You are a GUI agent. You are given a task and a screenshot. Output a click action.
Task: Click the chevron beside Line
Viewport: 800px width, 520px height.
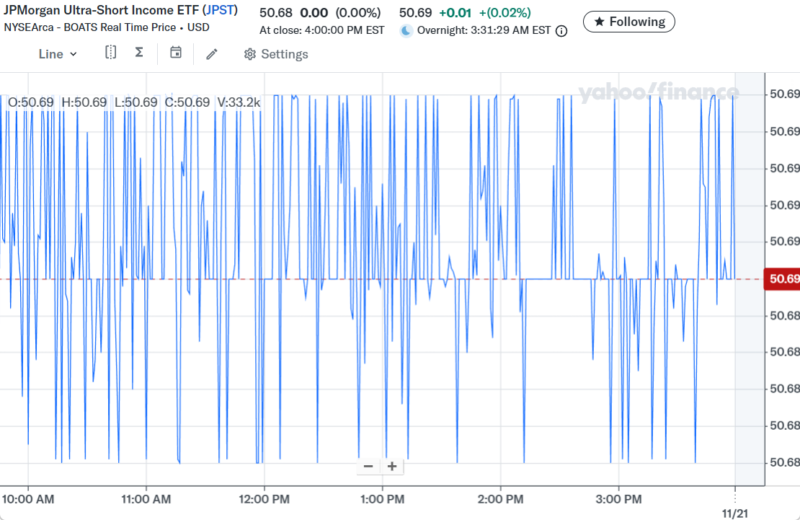point(73,55)
